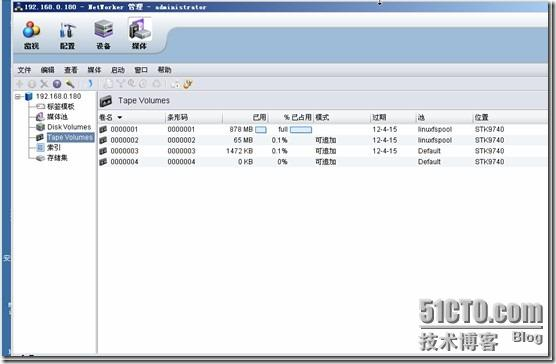The height and width of the screenshot is (364, 556).
Task: Select the 192.168.0.180 server label
Action: 59,96
